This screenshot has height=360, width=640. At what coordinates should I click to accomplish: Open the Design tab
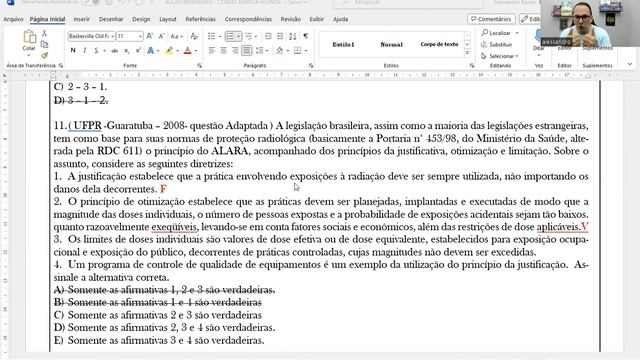click(141, 19)
